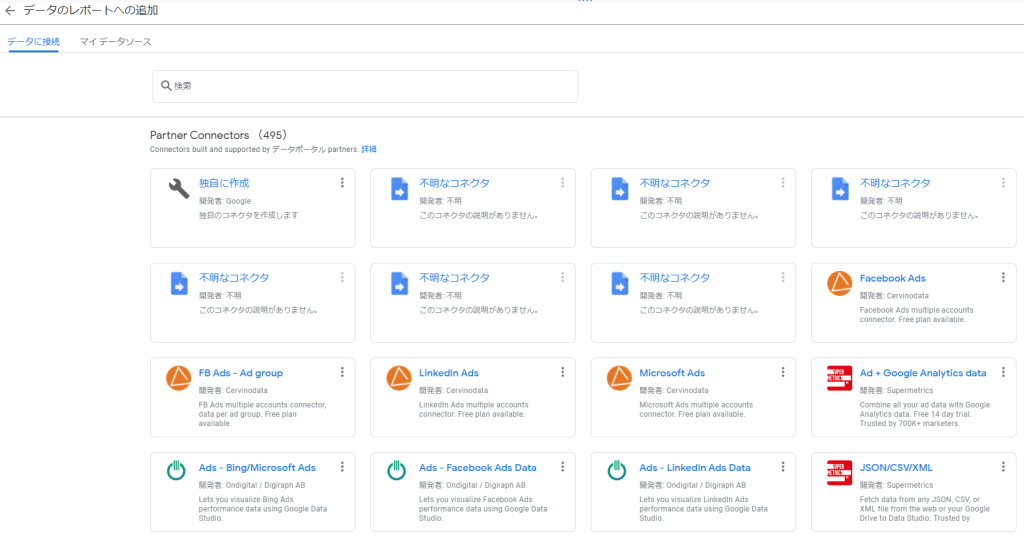Screen dimensions: 1024x537
Task: Open the Facebook Ads connector title
Action: (x=892, y=278)
